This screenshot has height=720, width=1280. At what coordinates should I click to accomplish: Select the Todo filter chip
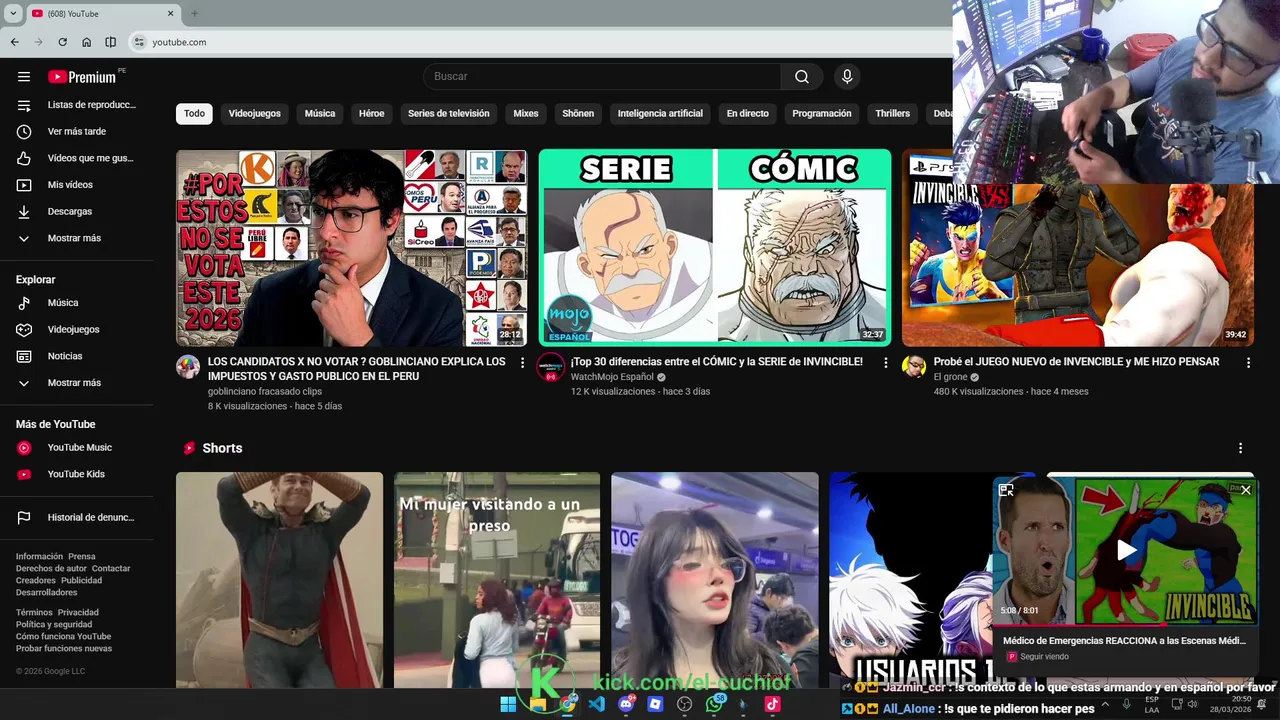click(x=194, y=114)
